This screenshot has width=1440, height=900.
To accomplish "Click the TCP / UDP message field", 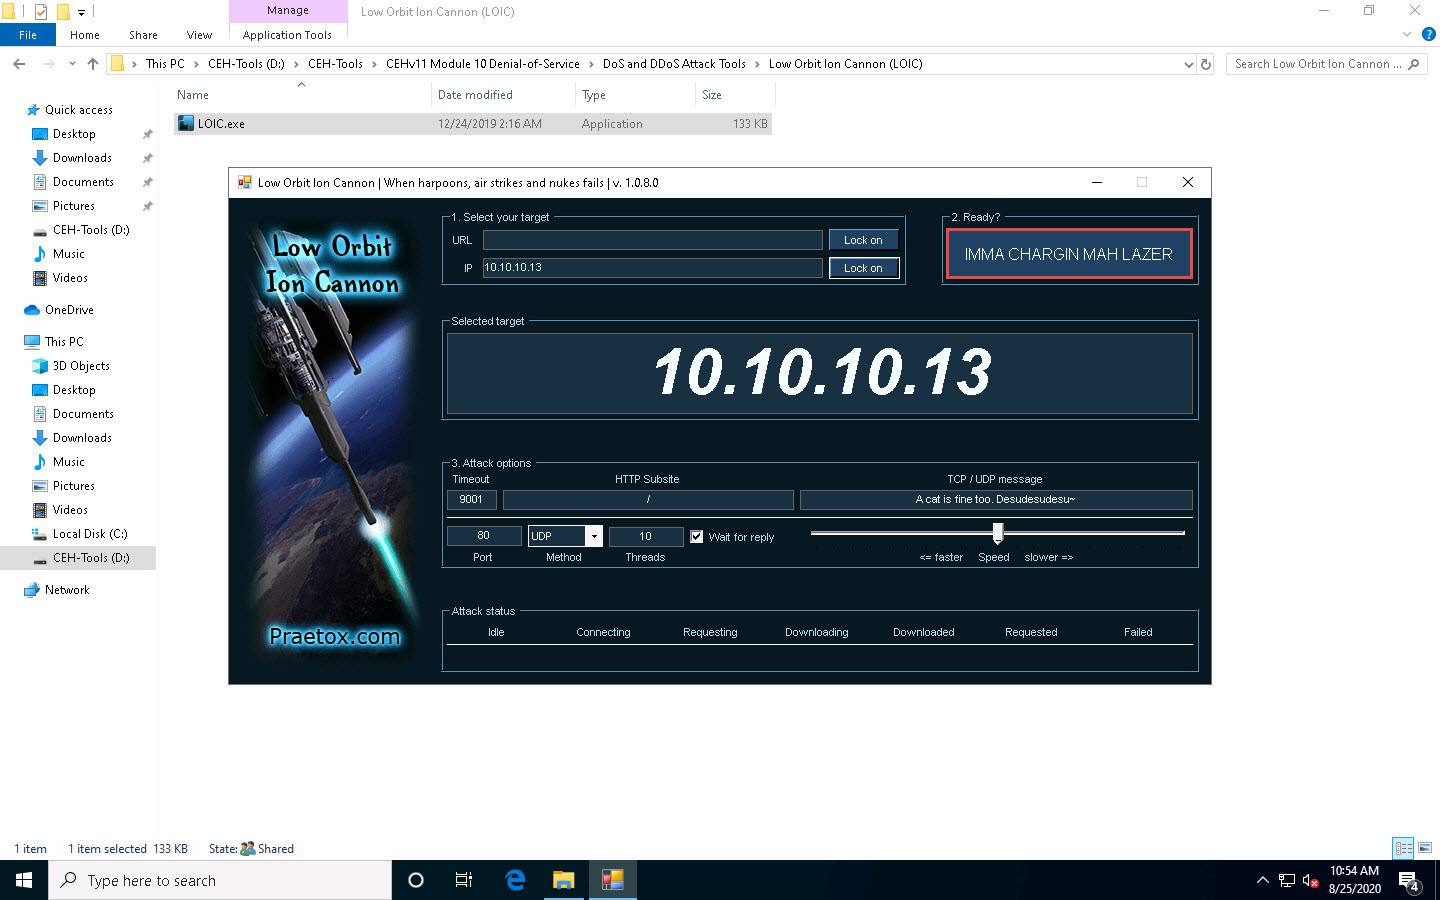I will (996, 499).
